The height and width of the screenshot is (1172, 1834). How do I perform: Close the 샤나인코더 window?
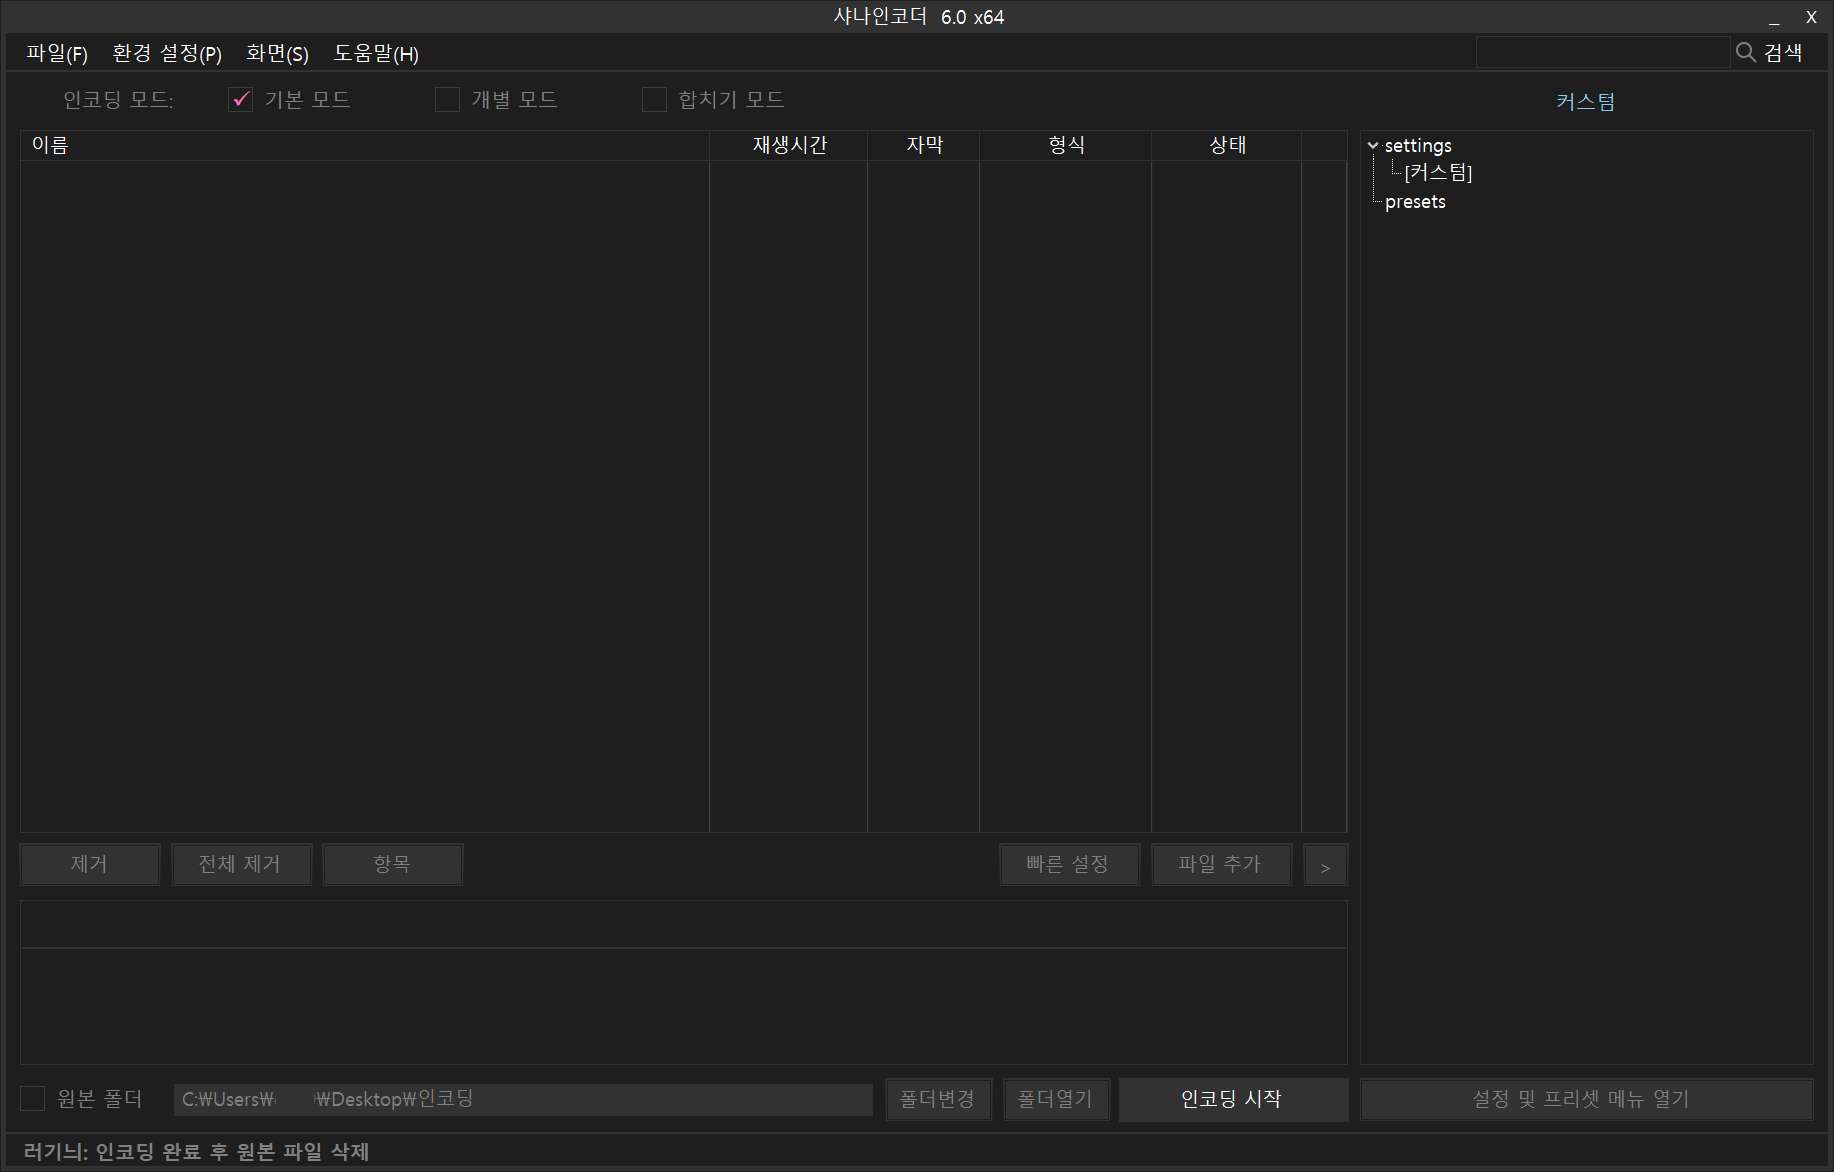(x=1811, y=17)
